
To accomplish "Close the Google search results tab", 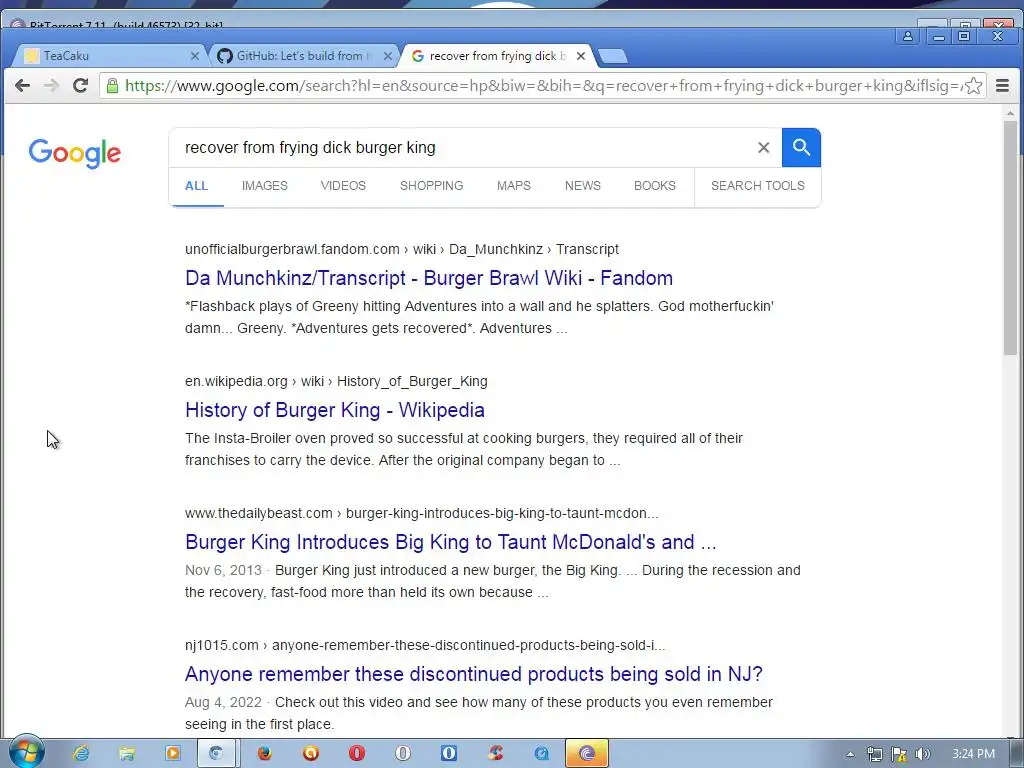I will [x=581, y=56].
